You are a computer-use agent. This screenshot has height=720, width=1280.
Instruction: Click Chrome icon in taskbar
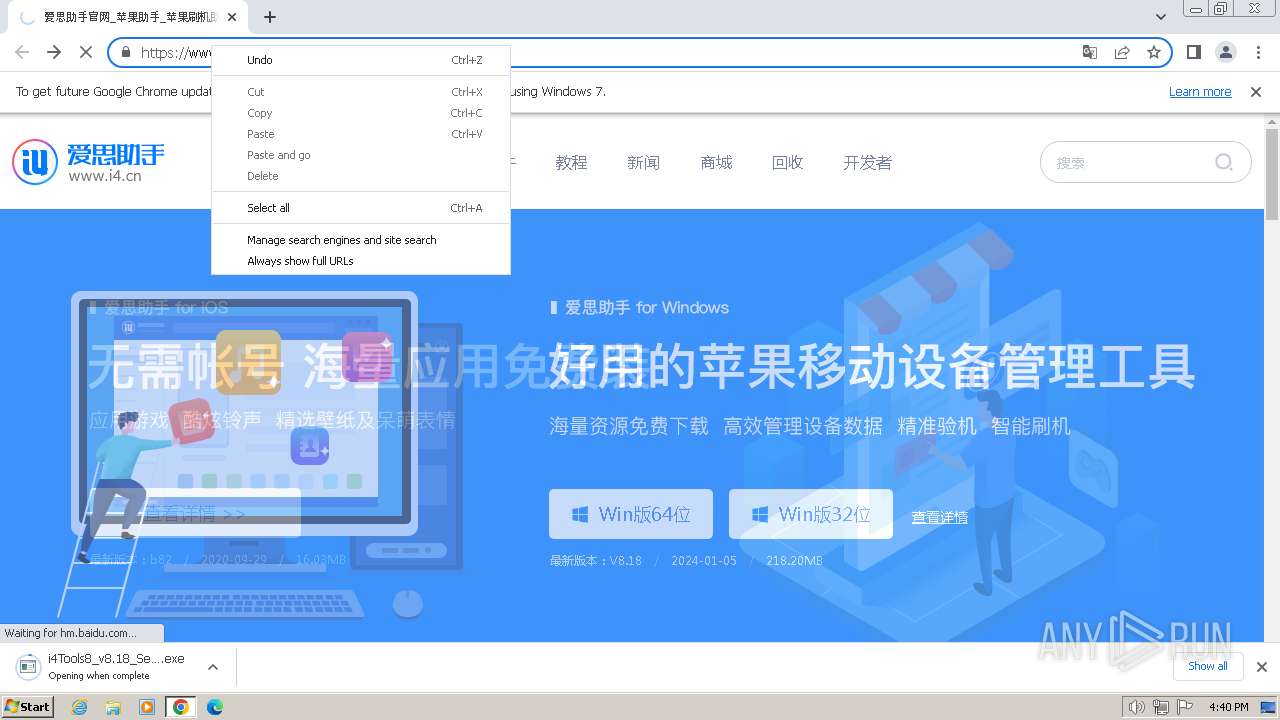[x=180, y=707]
